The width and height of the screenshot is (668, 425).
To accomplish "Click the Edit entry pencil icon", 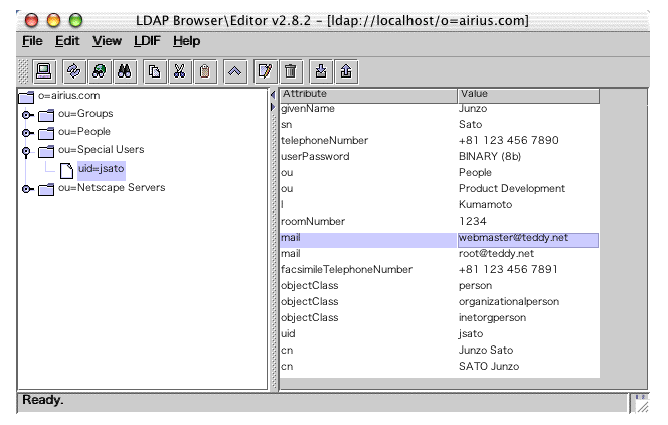I will pos(265,71).
